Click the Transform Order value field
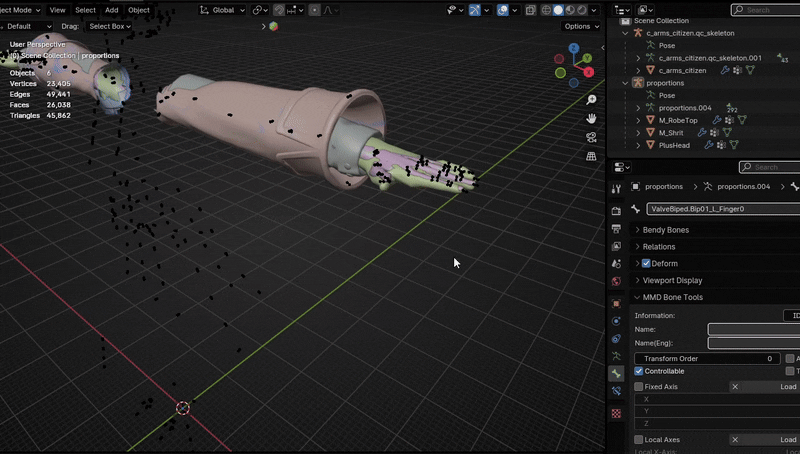 pos(706,358)
